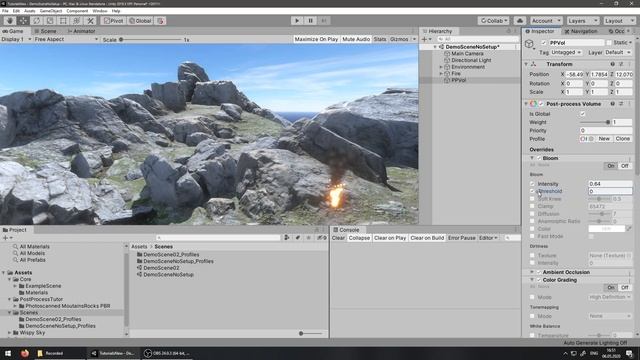Select the Move tool

(x=23, y=21)
